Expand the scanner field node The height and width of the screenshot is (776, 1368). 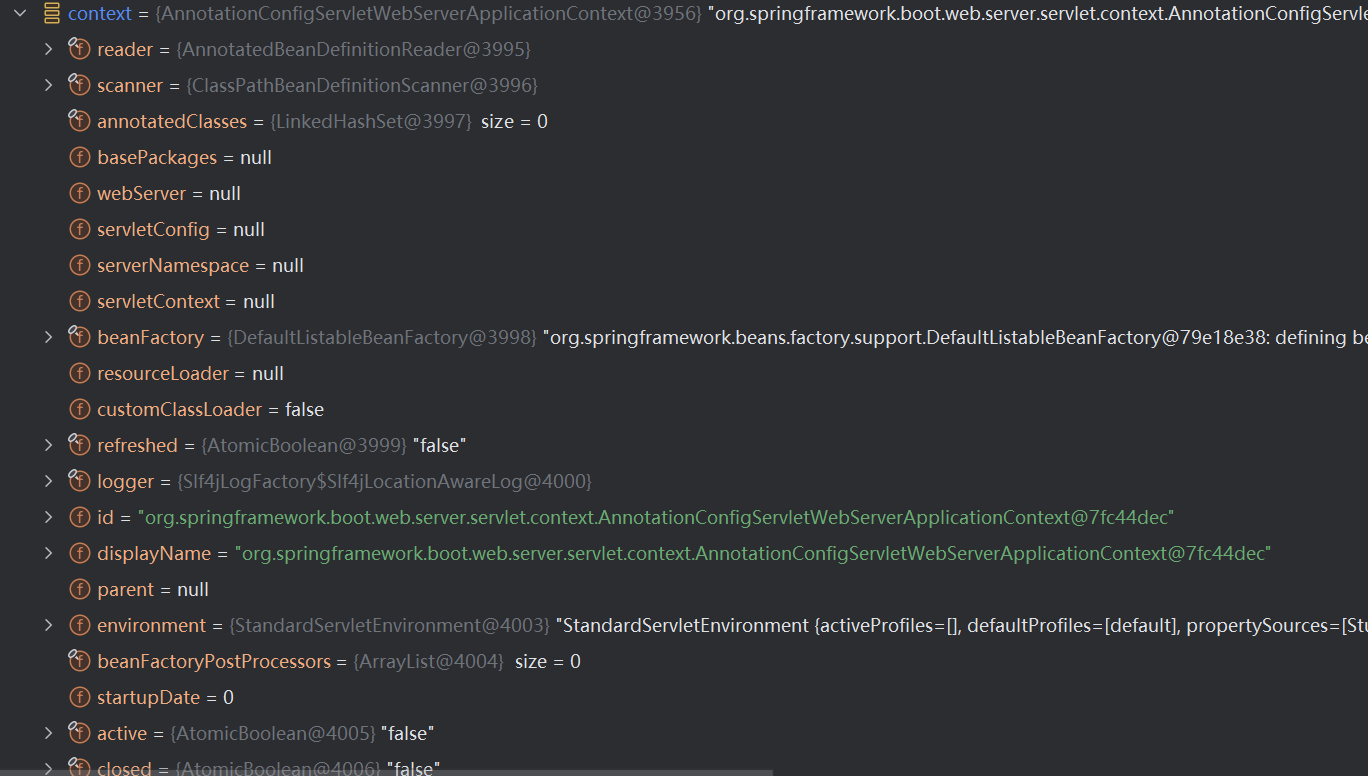click(x=48, y=85)
